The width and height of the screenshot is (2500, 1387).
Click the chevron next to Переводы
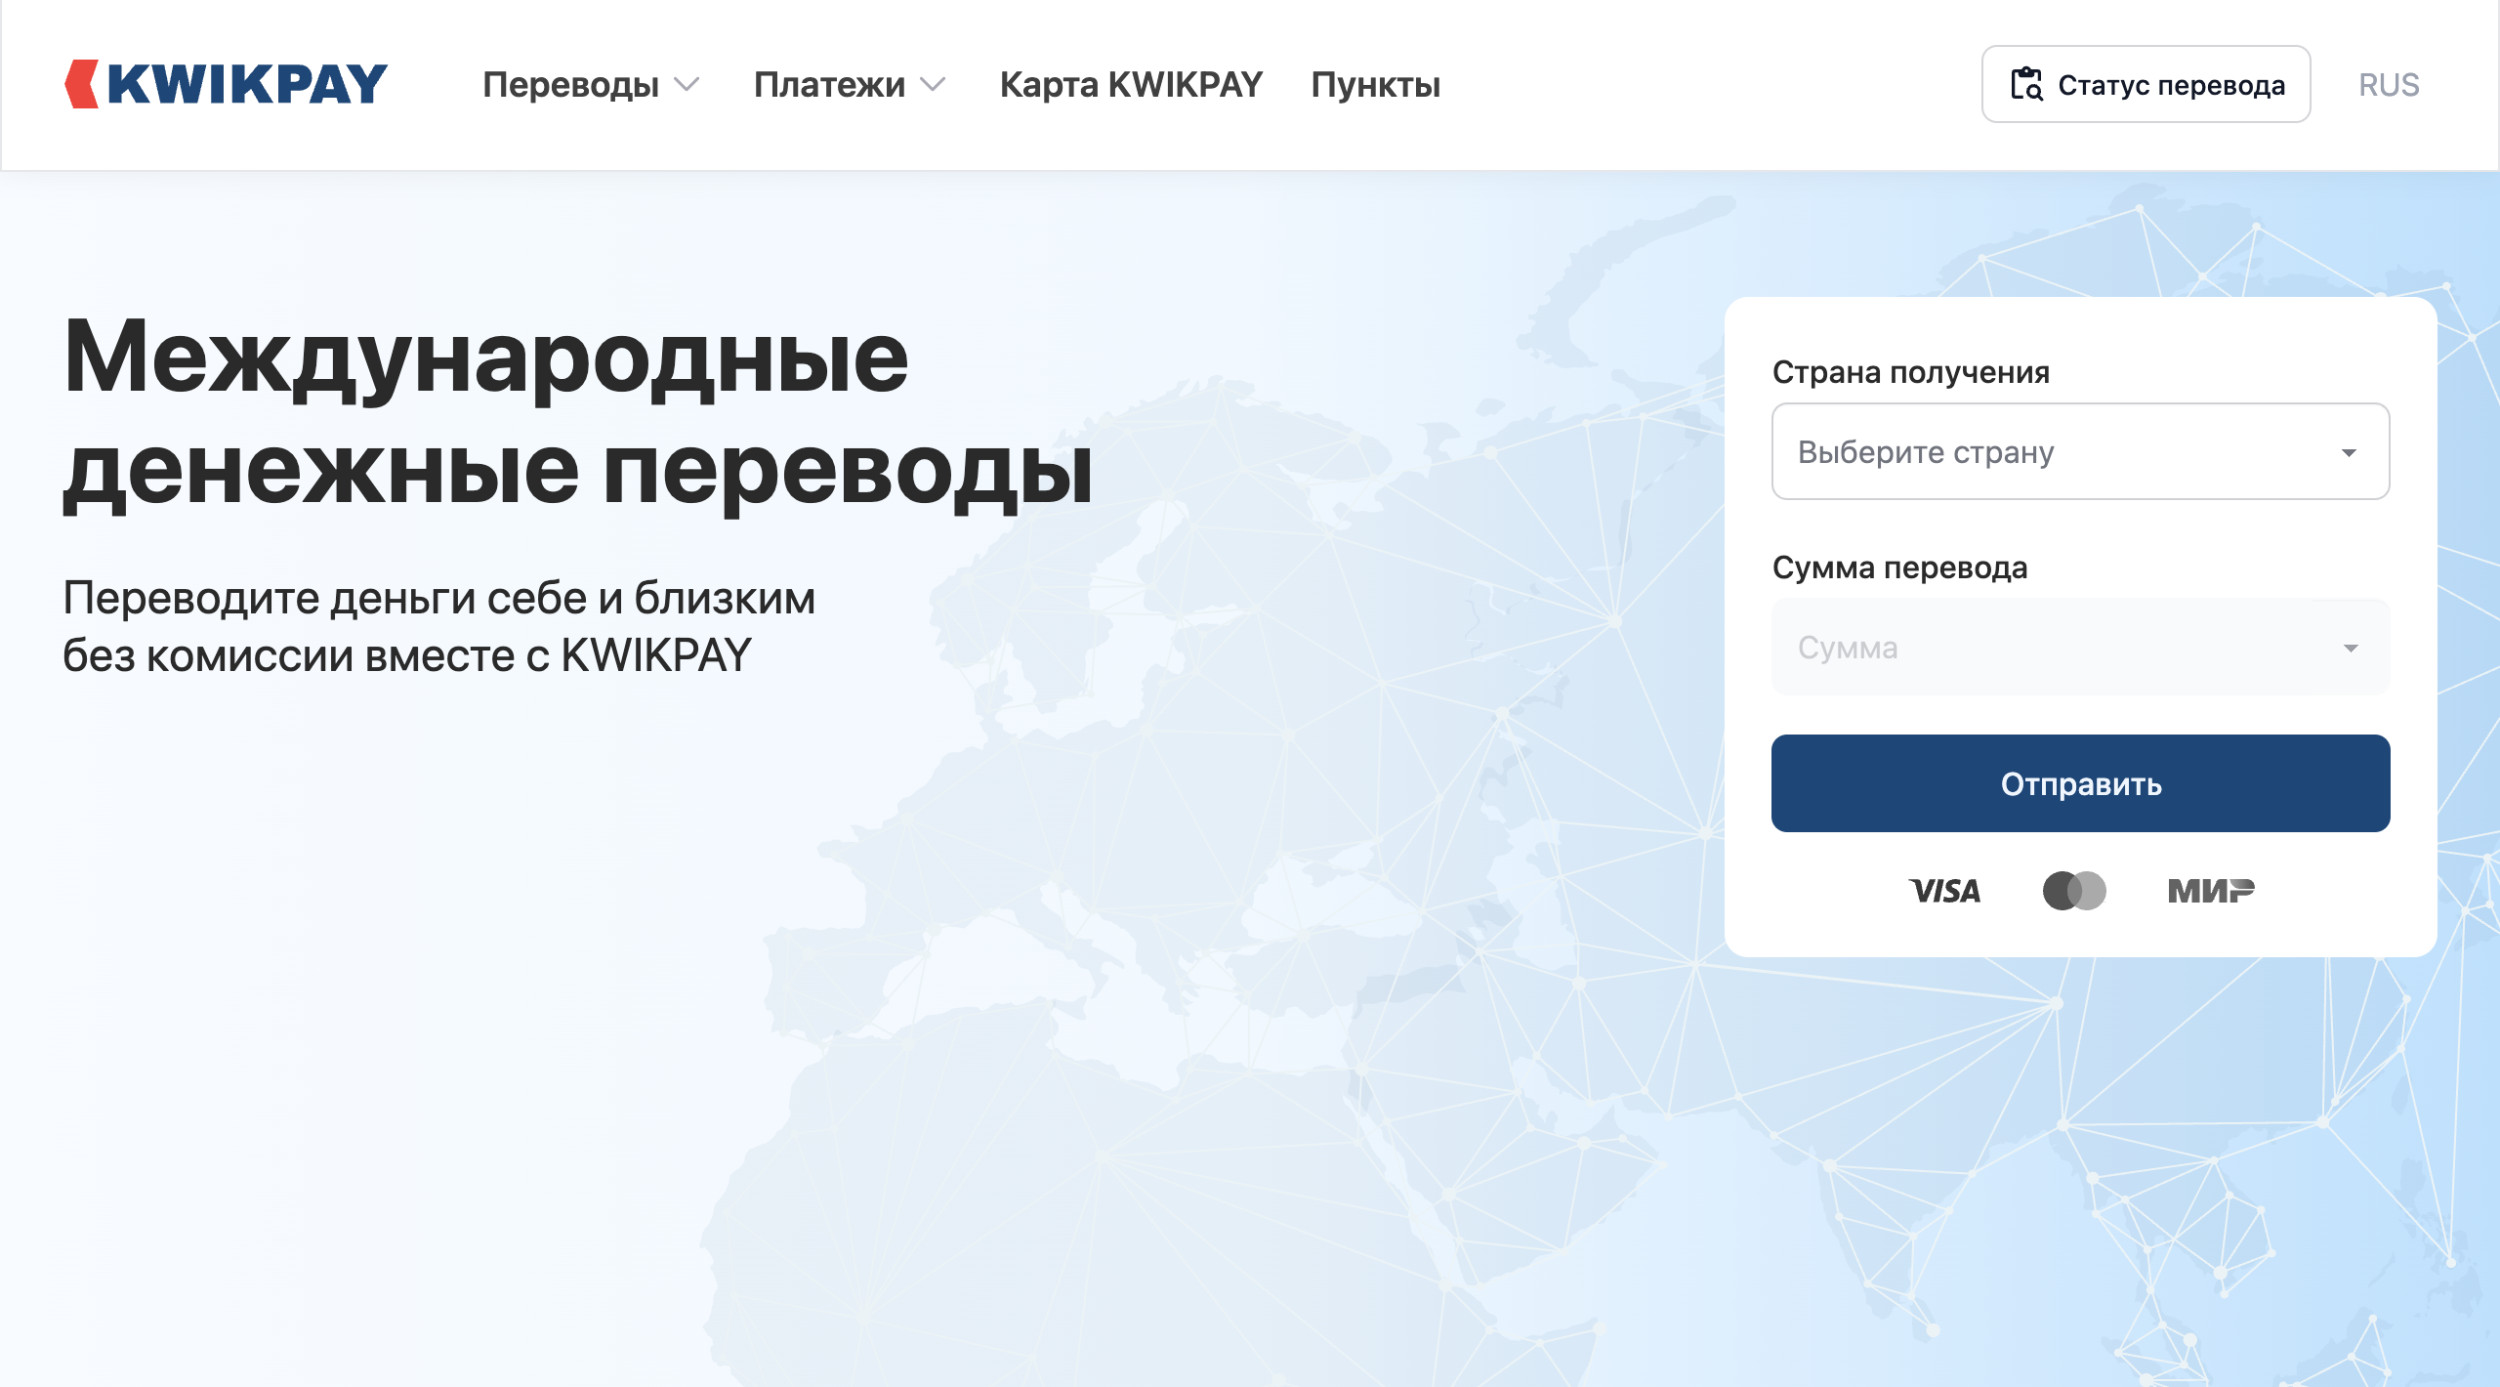pos(687,85)
